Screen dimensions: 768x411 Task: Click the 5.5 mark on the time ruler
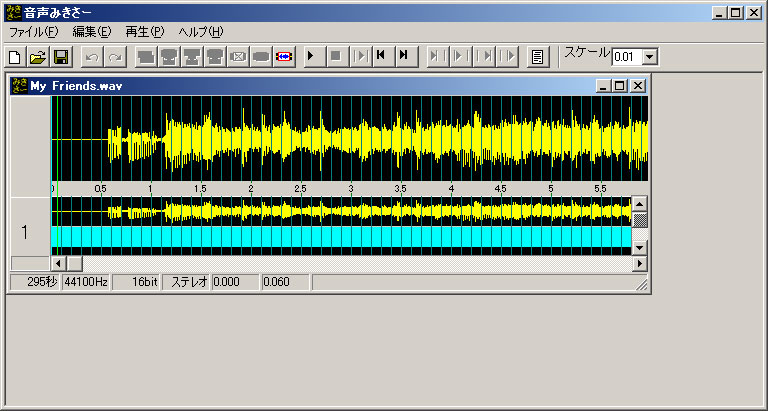click(x=600, y=189)
